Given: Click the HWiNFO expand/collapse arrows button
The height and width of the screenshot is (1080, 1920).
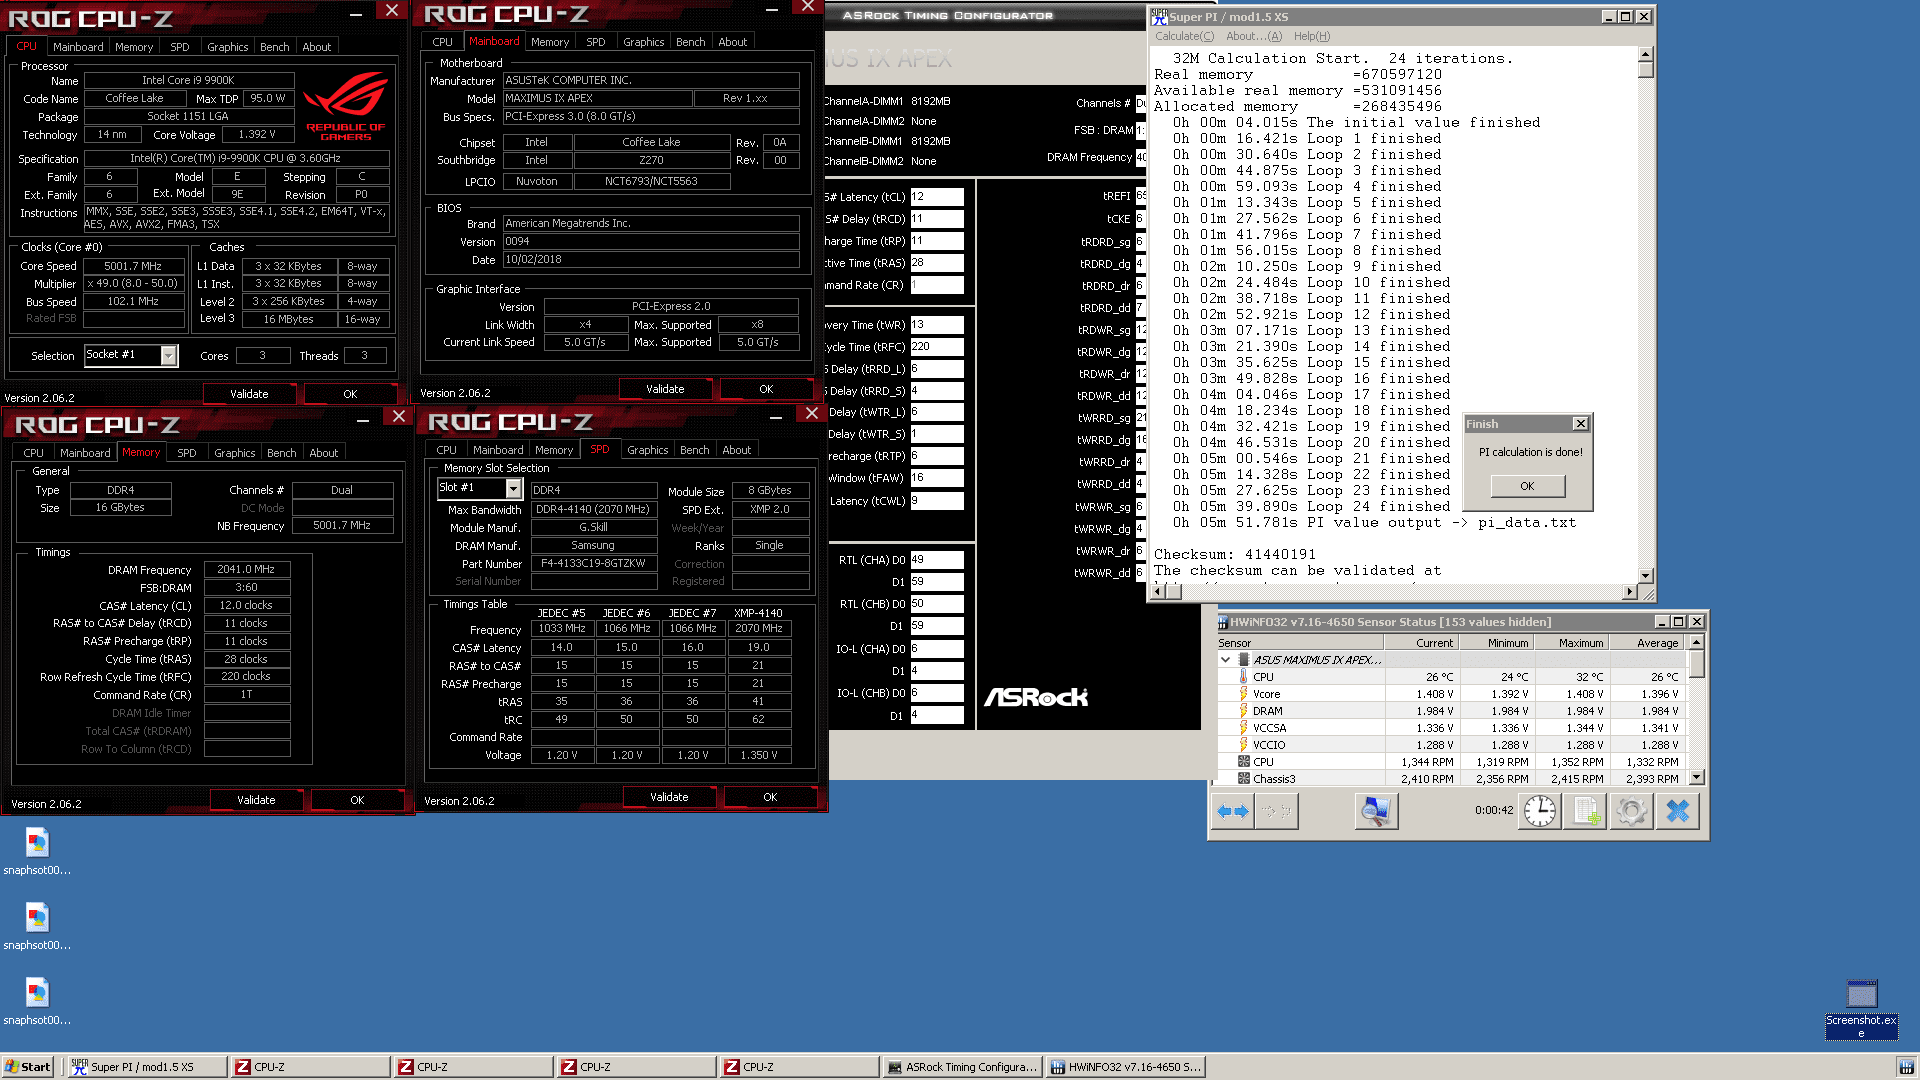Looking at the screenshot, I should 1232,811.
